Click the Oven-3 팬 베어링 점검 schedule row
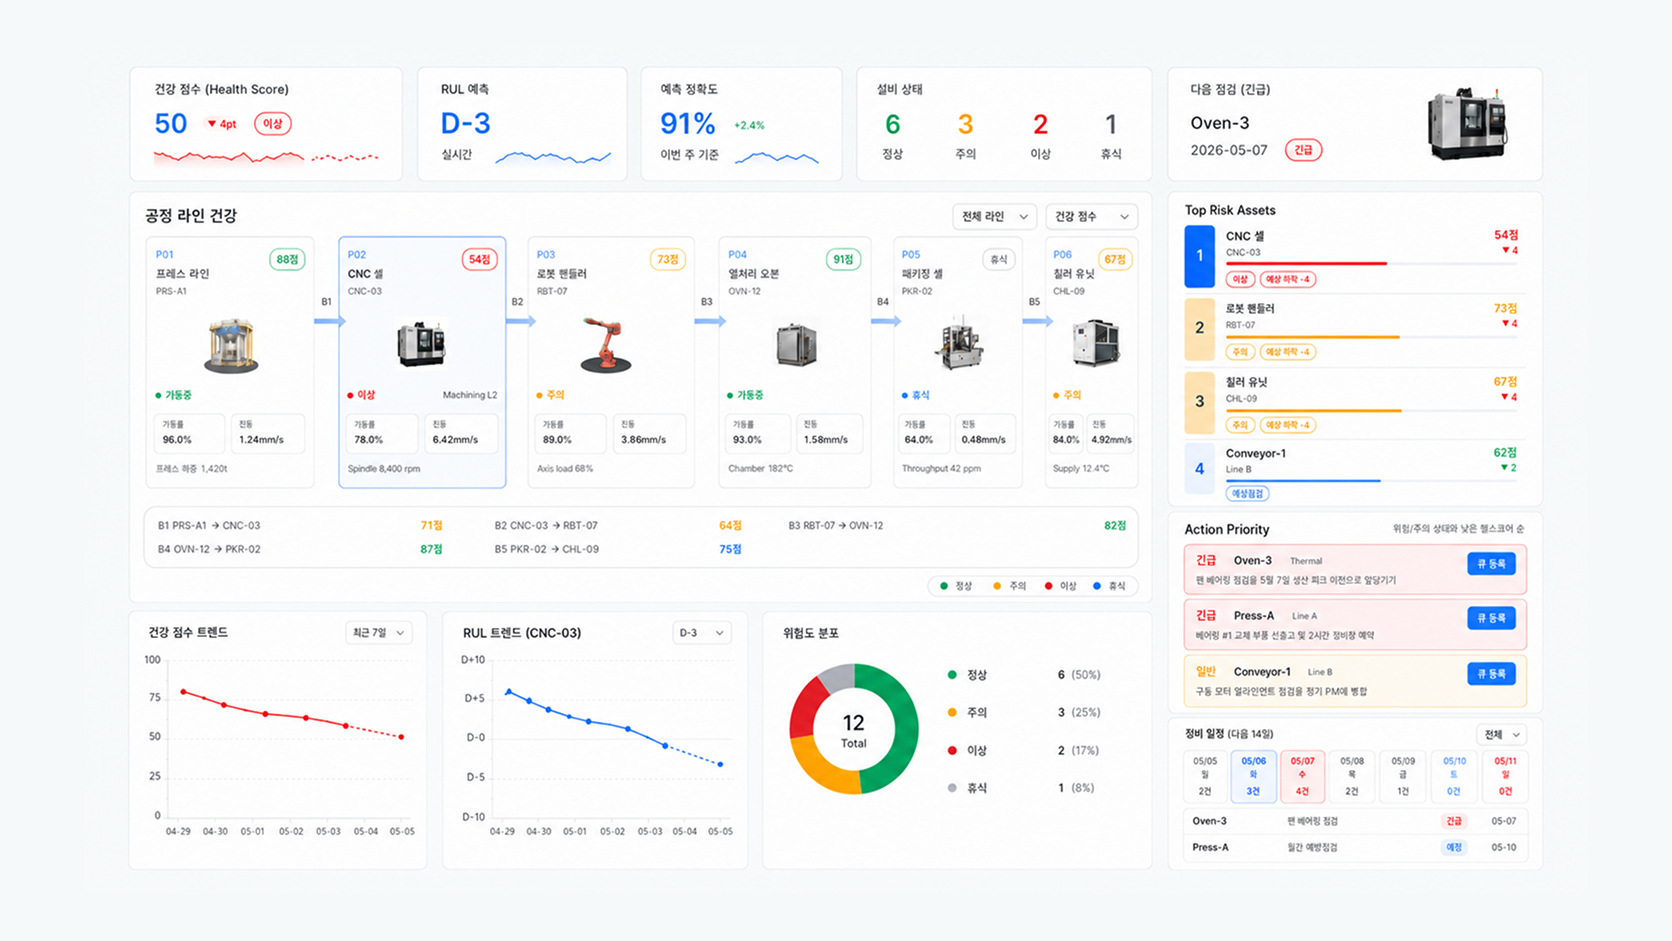Viewport: 1672px width, 941px height. [x=1354, y=821]
